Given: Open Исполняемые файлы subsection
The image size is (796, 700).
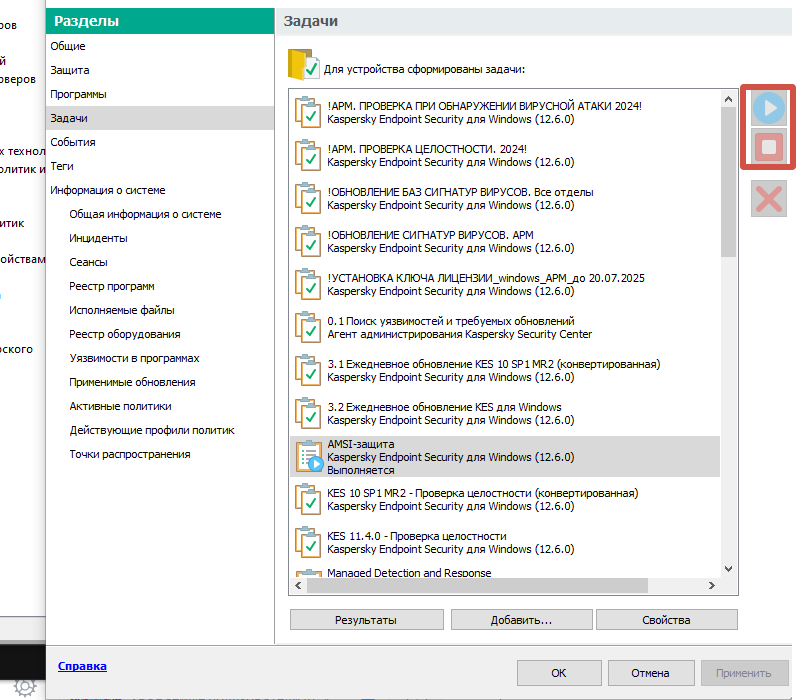Looking at the screenshot, I should [122, 310].
